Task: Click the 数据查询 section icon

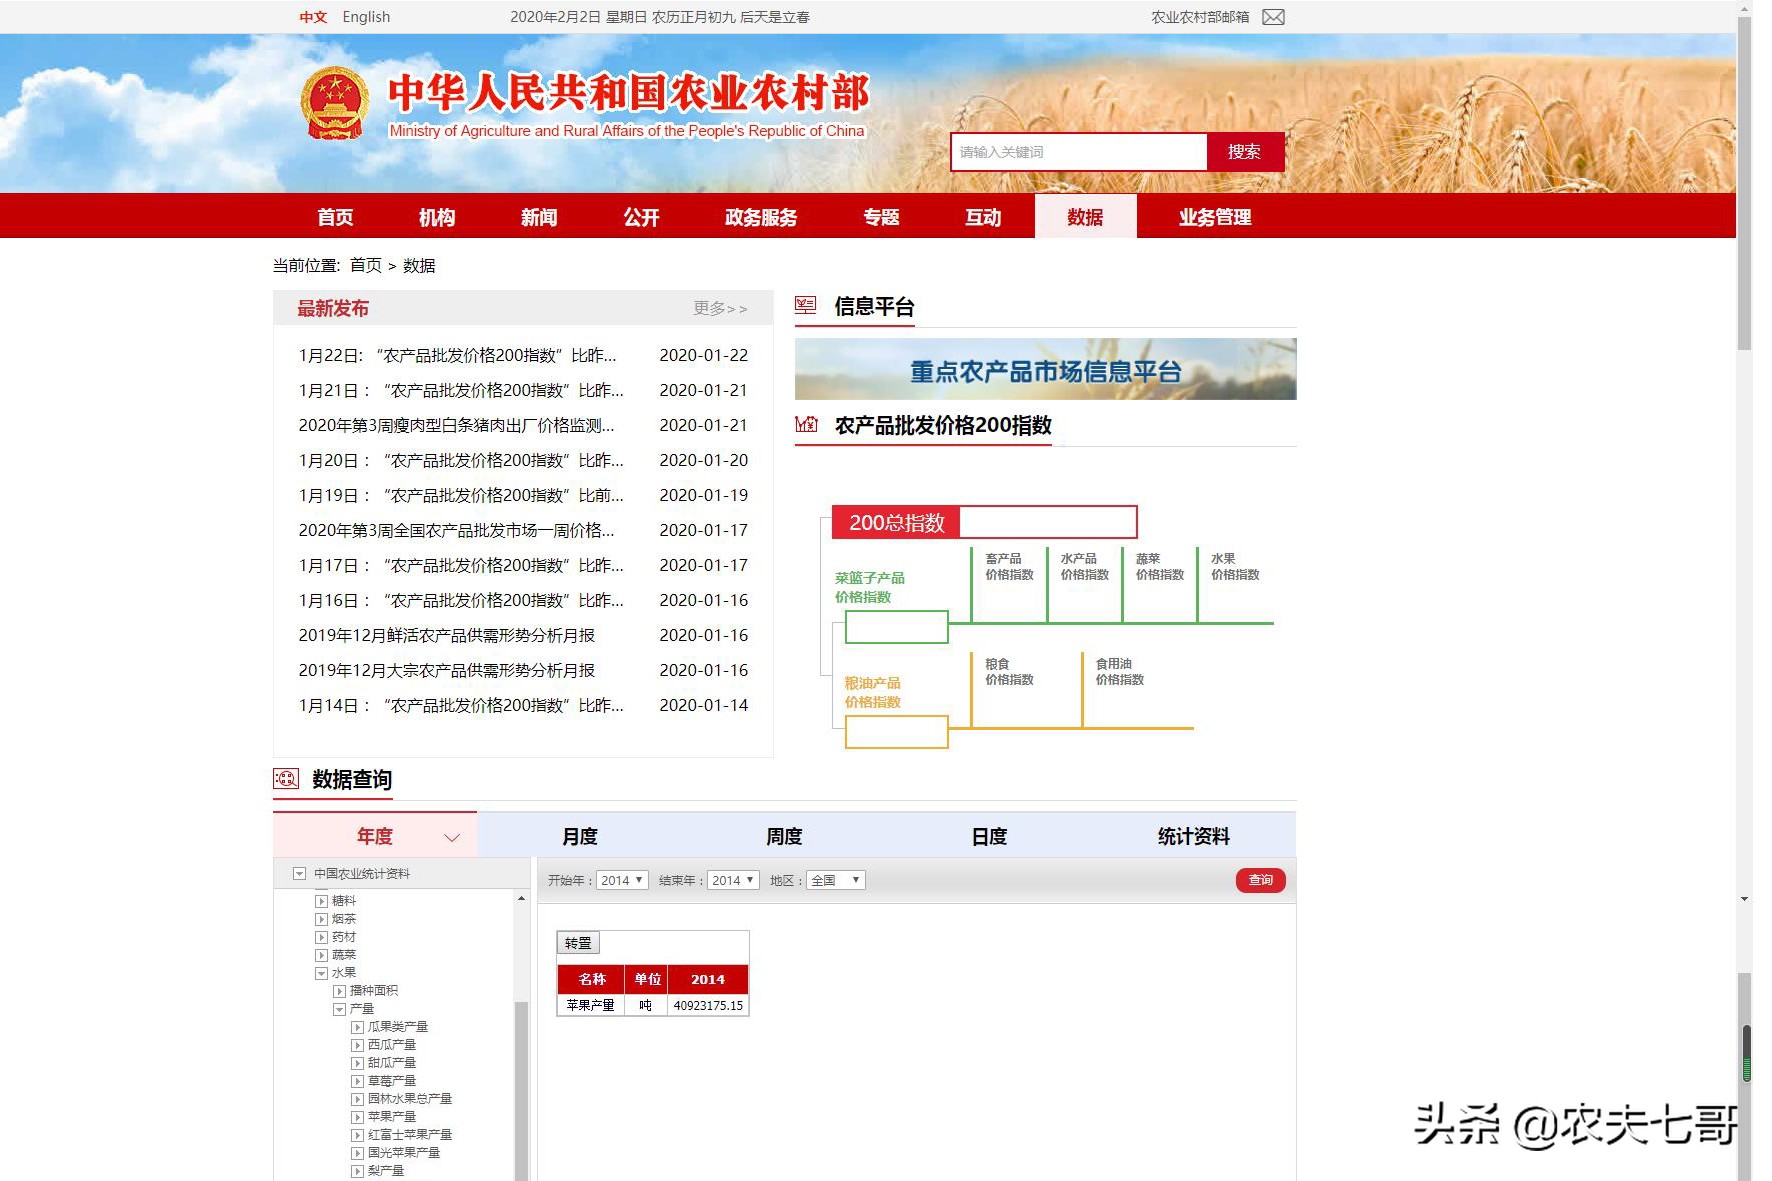Action: [285, 778]
